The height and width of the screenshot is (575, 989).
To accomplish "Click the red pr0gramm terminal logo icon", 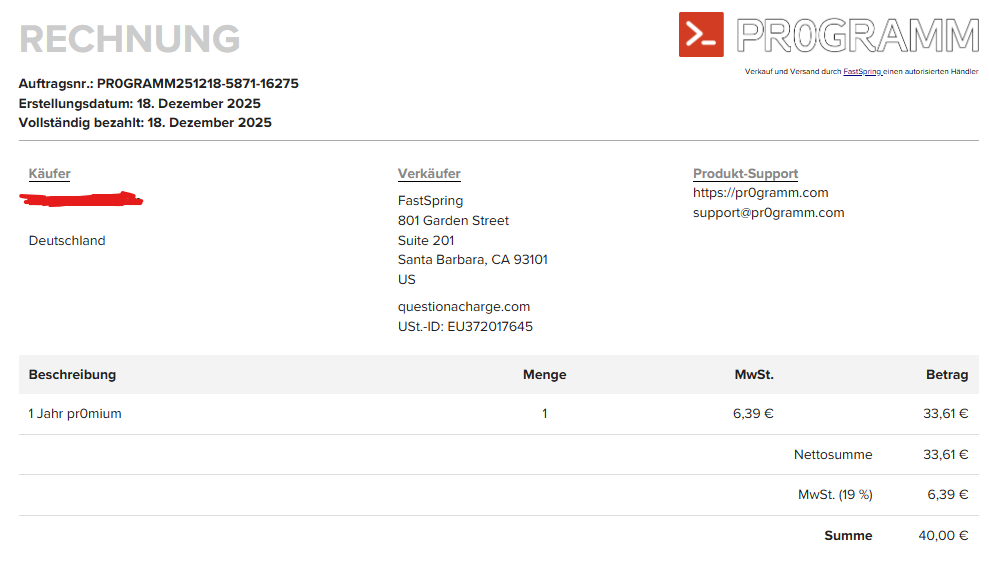I will (701, 34).
